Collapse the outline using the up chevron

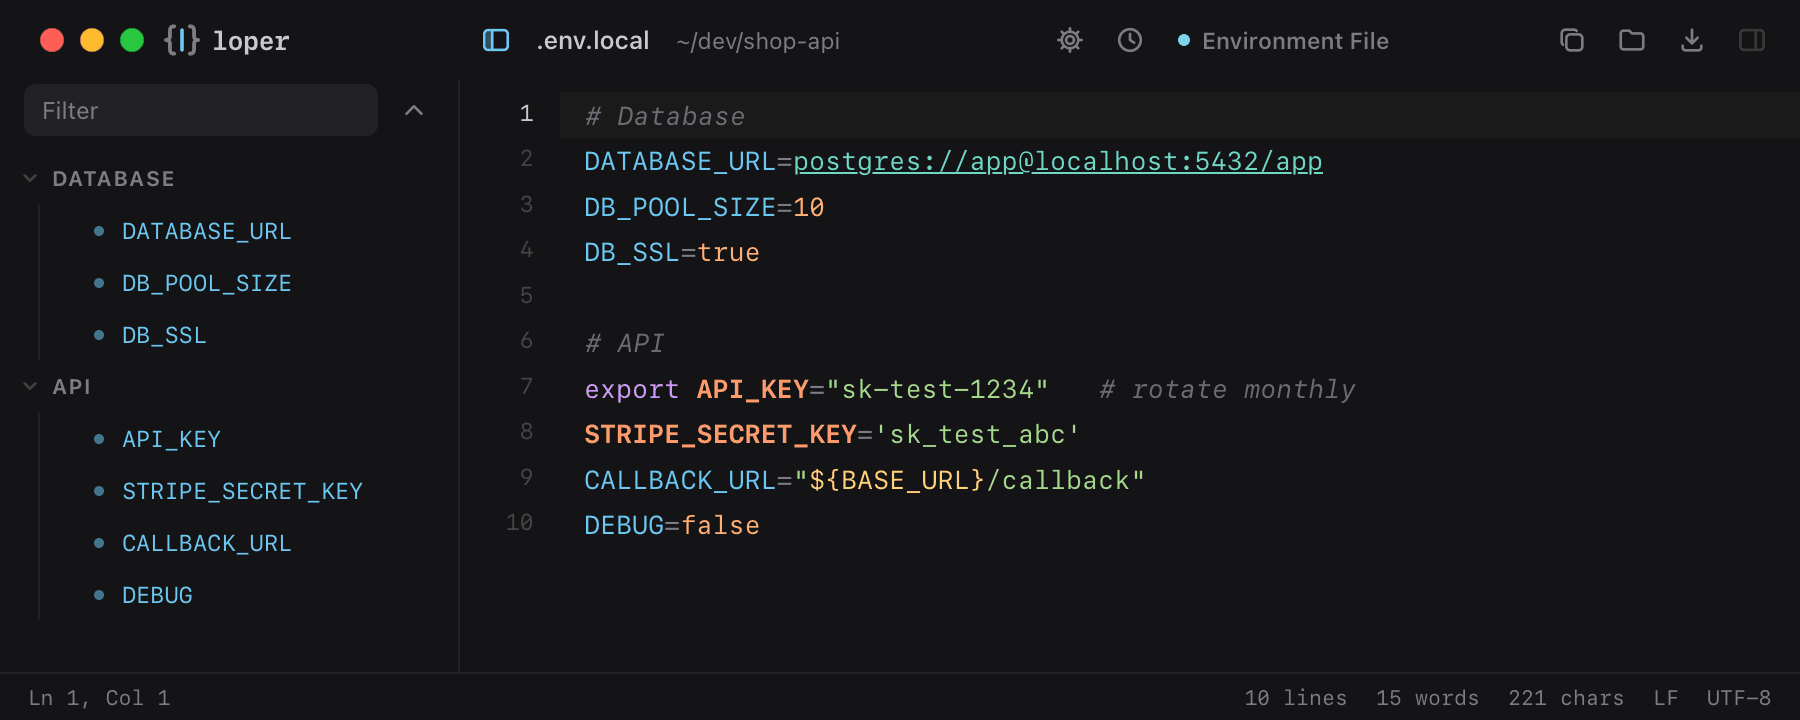pyautogui.click(x=414, y=110)
